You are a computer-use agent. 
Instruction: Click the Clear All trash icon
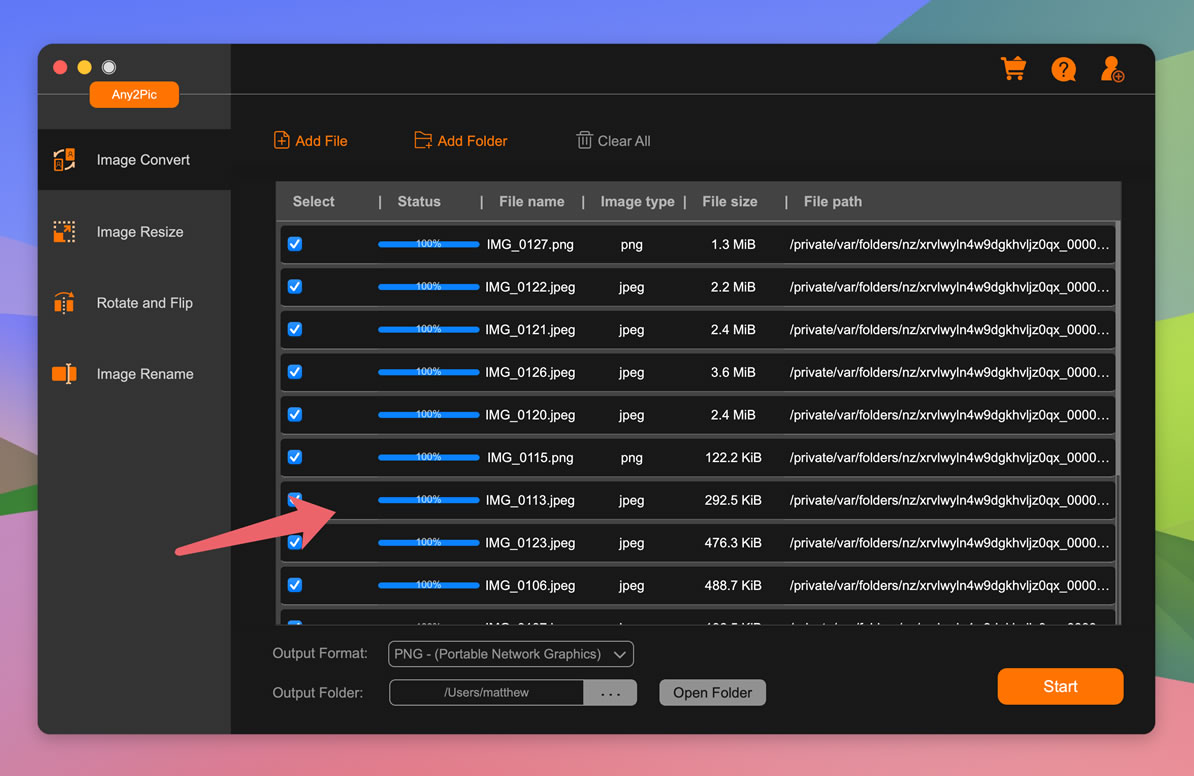[x=584, y=140]
